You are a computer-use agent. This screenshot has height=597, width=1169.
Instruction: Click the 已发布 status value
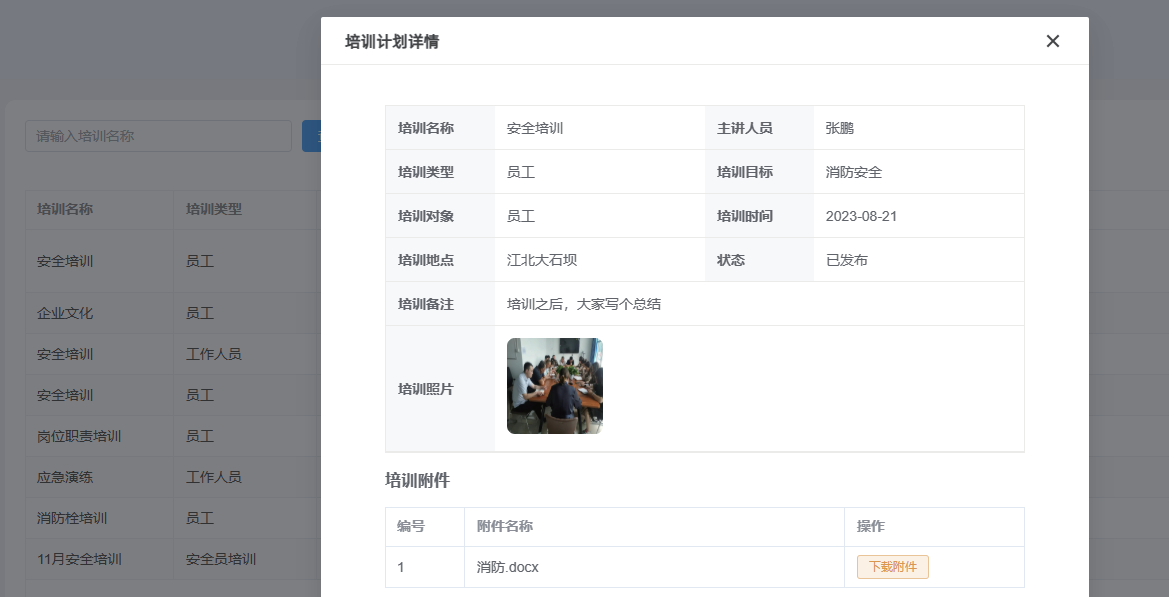(847, 260)
